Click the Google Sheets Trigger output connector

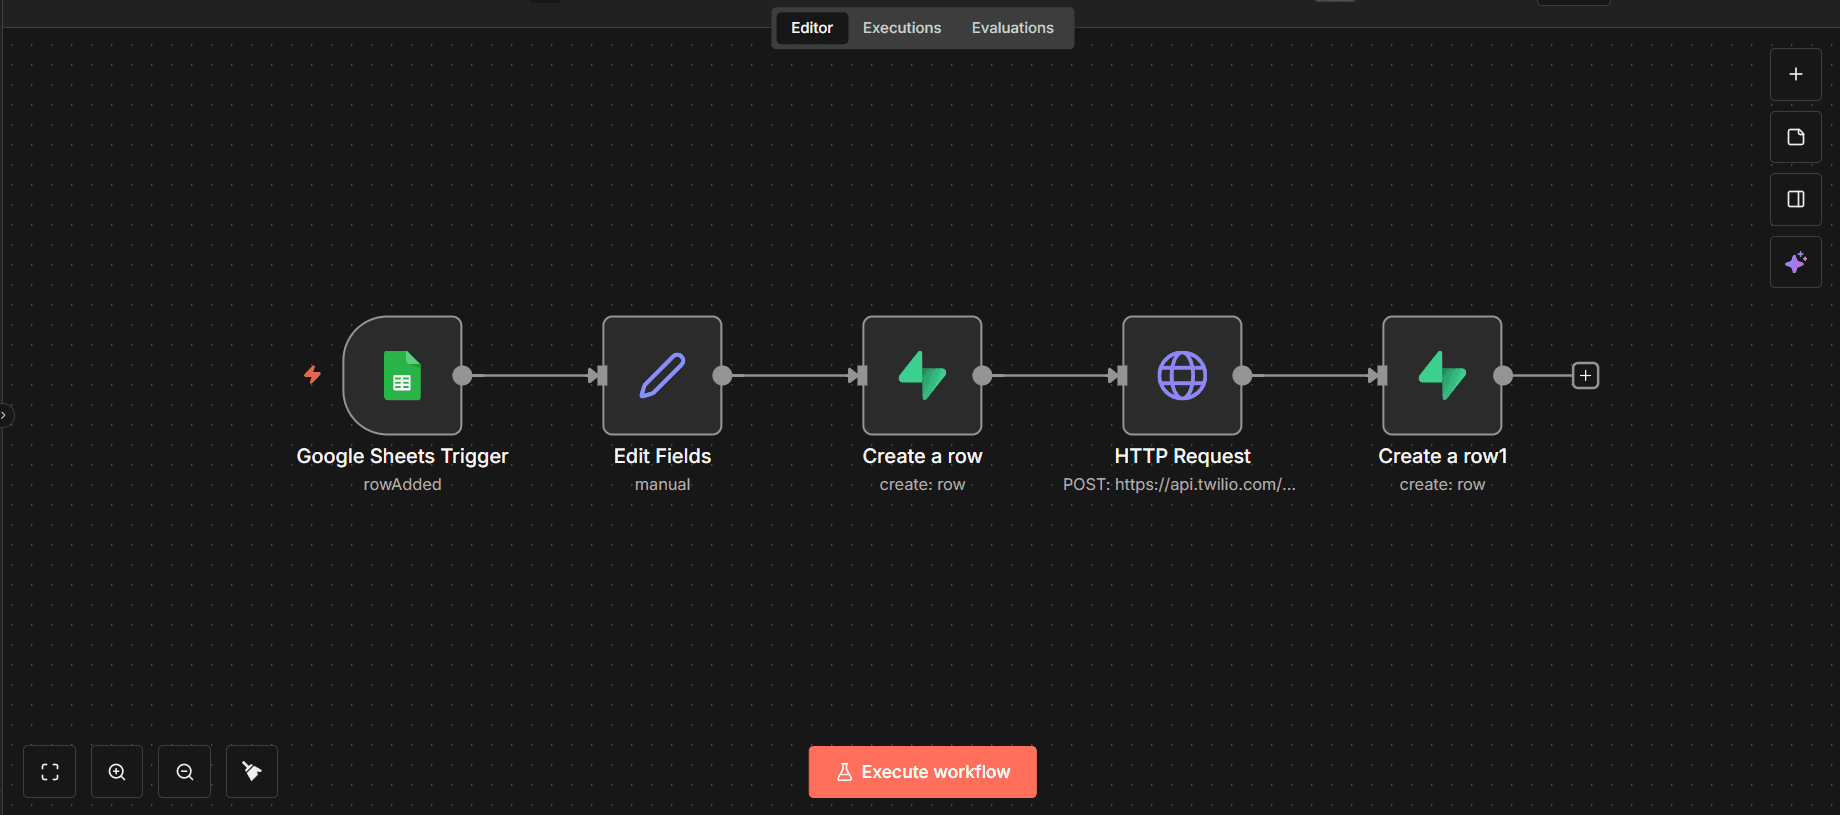point(462,375)
